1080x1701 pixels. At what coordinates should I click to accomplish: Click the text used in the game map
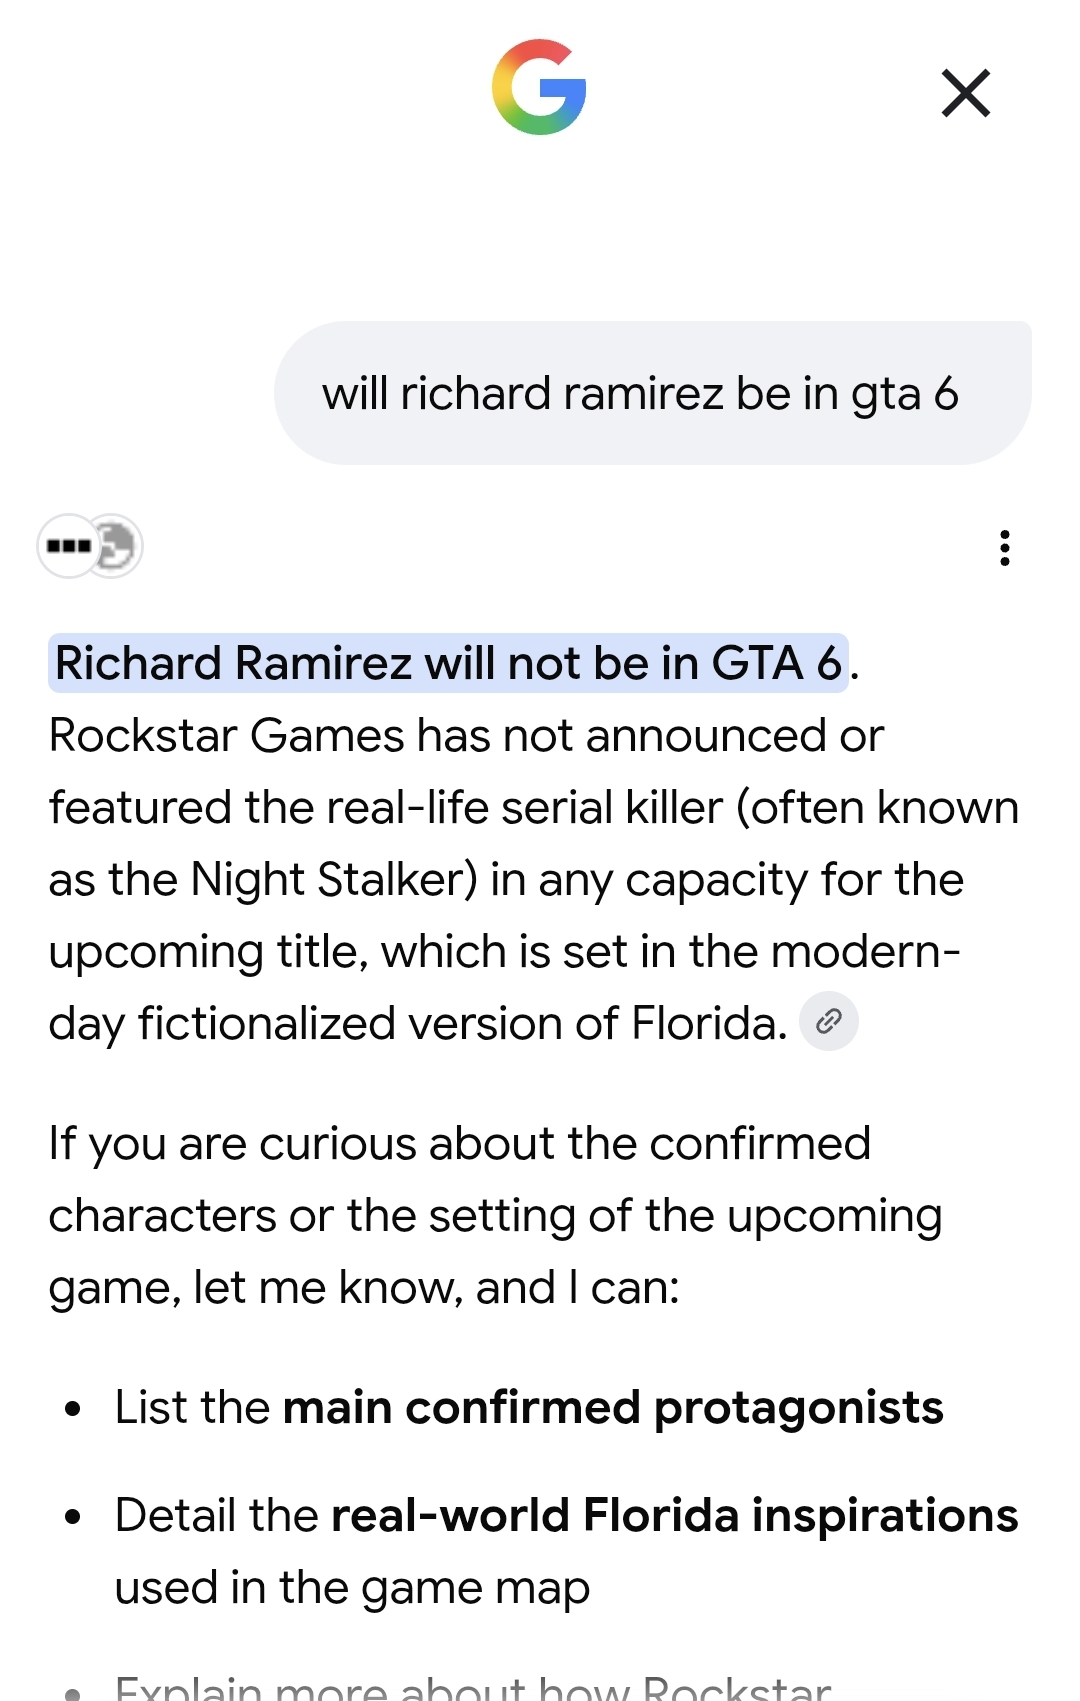click(x=352, y=1588)
